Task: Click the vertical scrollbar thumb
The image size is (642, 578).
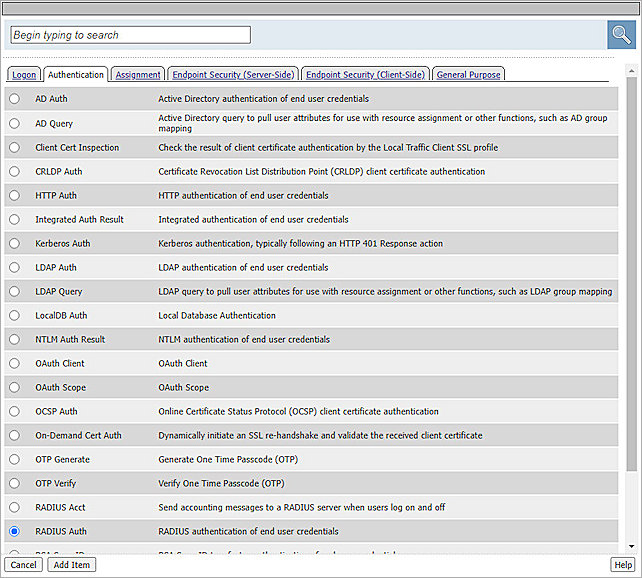Action: coord(631,274)
